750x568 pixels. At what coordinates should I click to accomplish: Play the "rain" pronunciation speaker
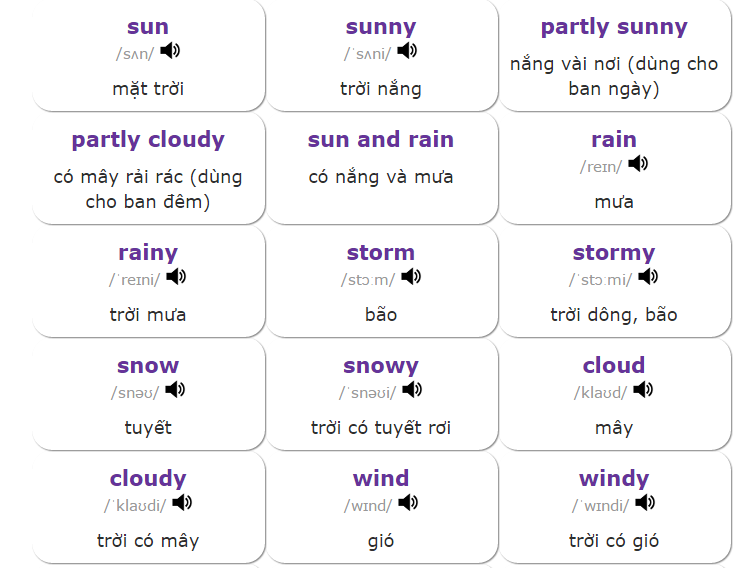point(638,164)
